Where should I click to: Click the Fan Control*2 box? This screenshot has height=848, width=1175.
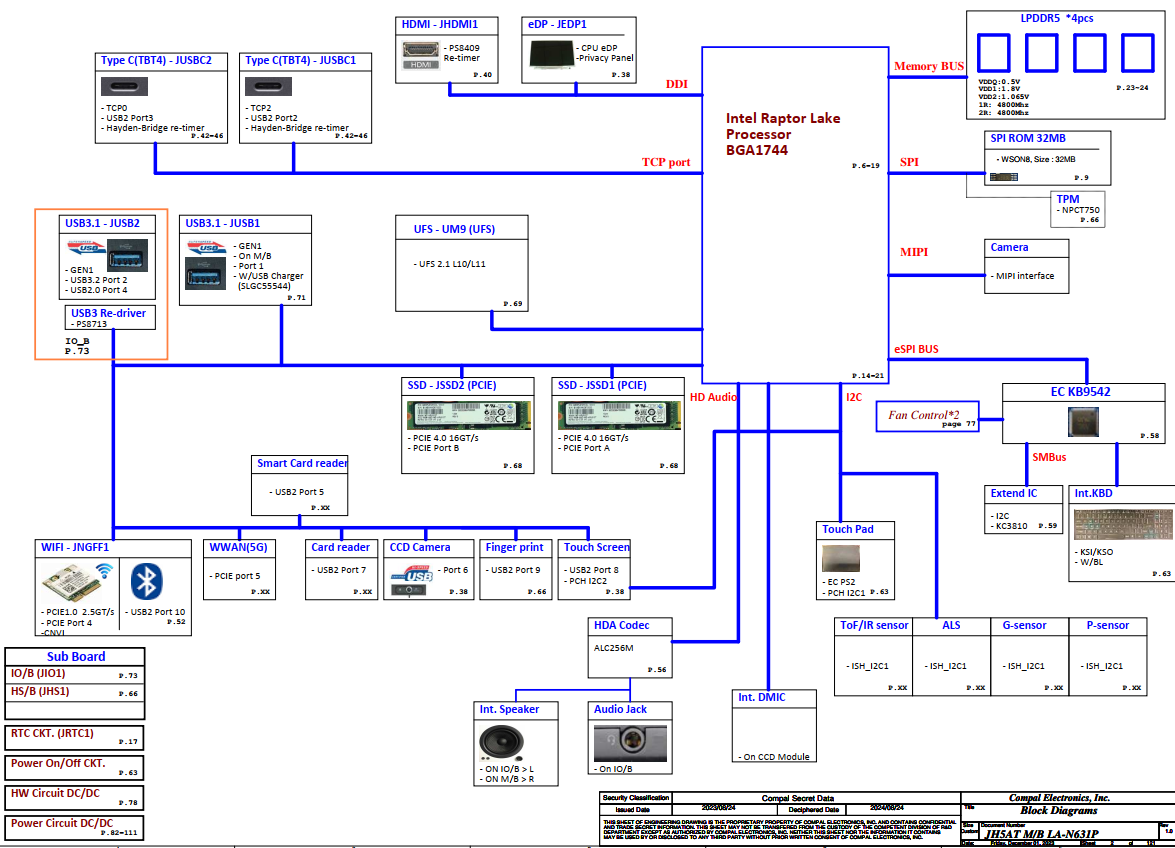pos(926,417)
